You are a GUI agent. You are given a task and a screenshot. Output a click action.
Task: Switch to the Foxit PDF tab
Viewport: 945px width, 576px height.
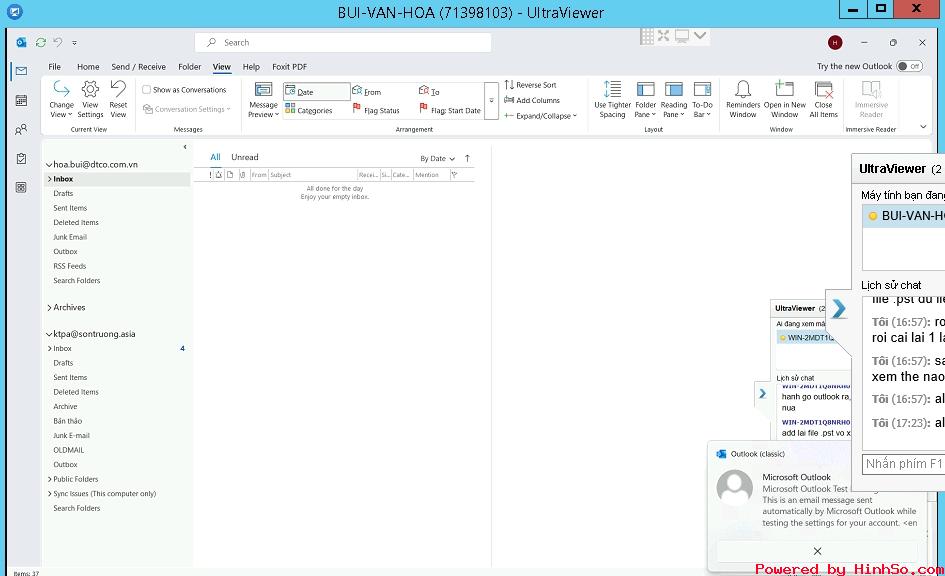coord(289,66)
